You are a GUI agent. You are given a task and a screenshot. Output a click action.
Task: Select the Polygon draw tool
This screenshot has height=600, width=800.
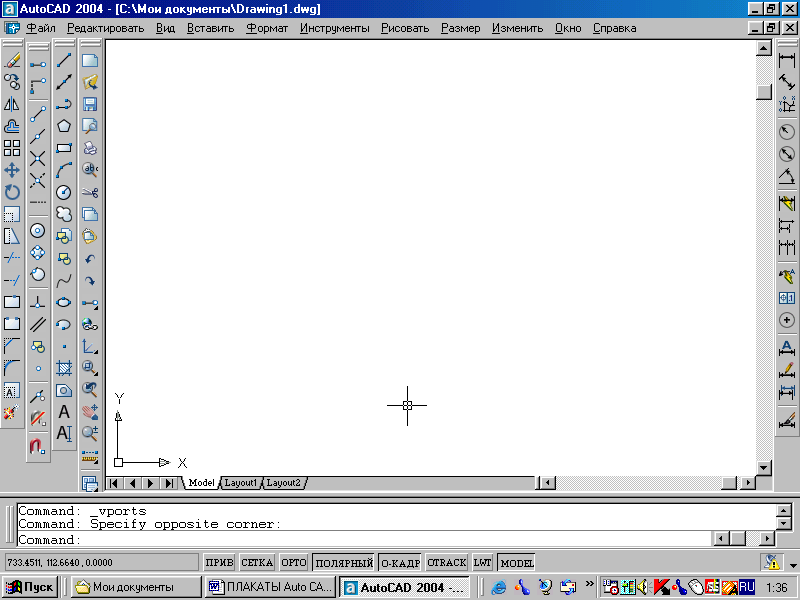64,126
